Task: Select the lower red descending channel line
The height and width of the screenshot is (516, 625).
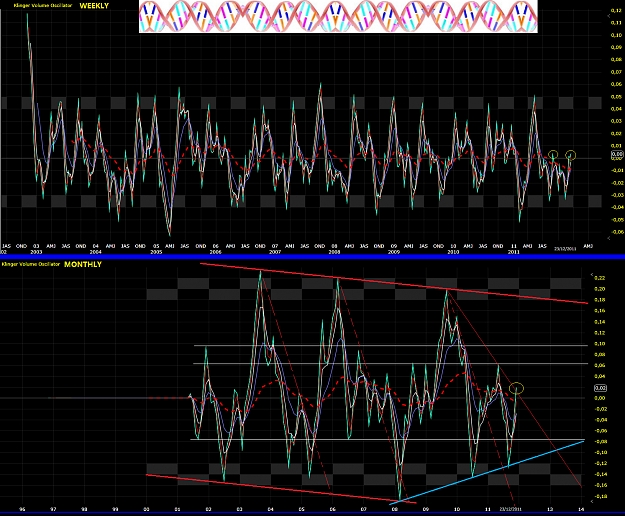Action: click(x=281, y=489)
